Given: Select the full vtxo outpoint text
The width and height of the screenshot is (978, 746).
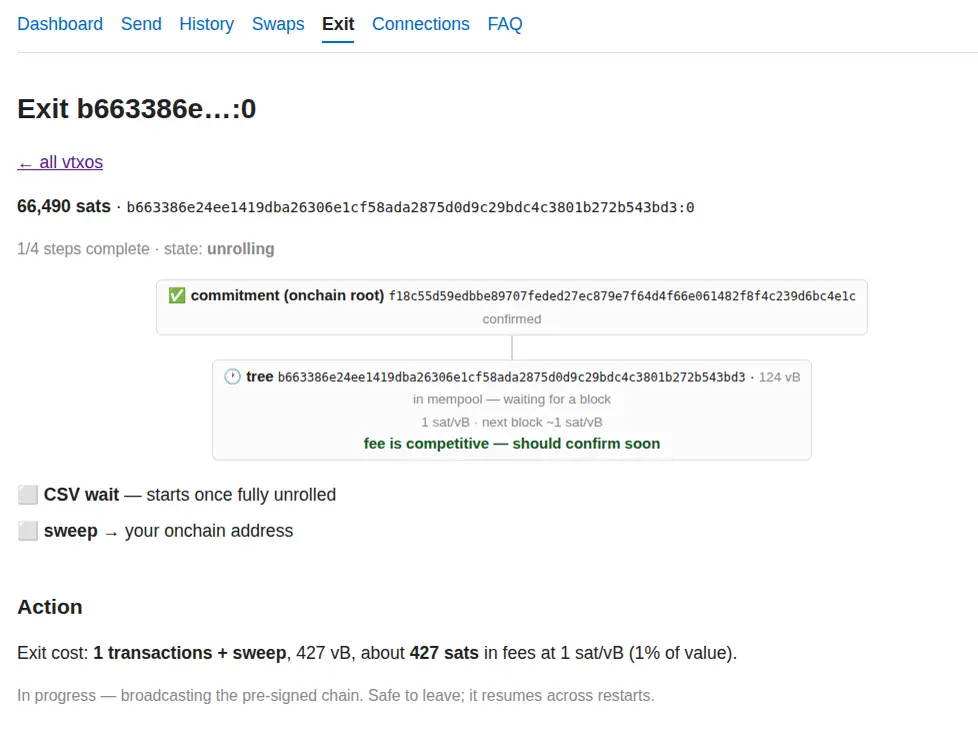Looking at the screenshot, I should pos(410,208).
